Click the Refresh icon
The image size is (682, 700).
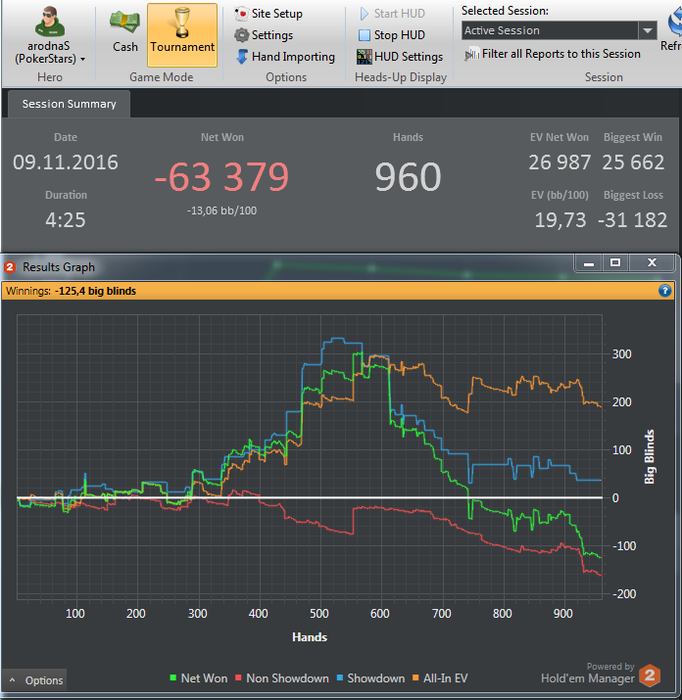click(674, 22)
